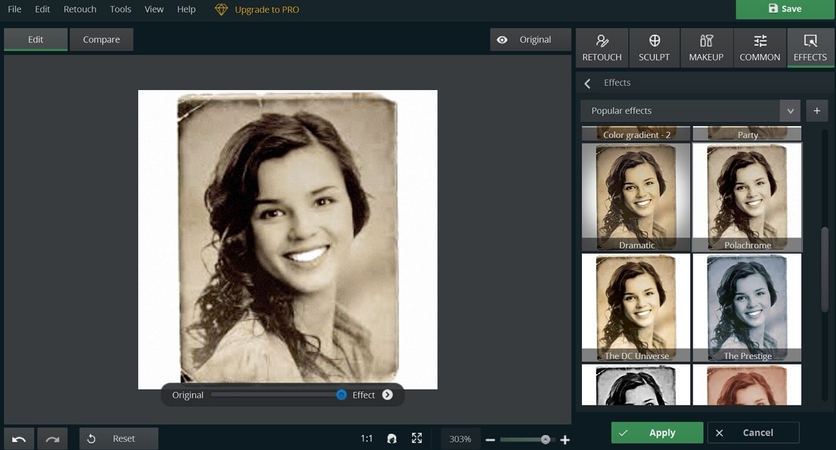Add a new effect with plus button

coord(817,111)
